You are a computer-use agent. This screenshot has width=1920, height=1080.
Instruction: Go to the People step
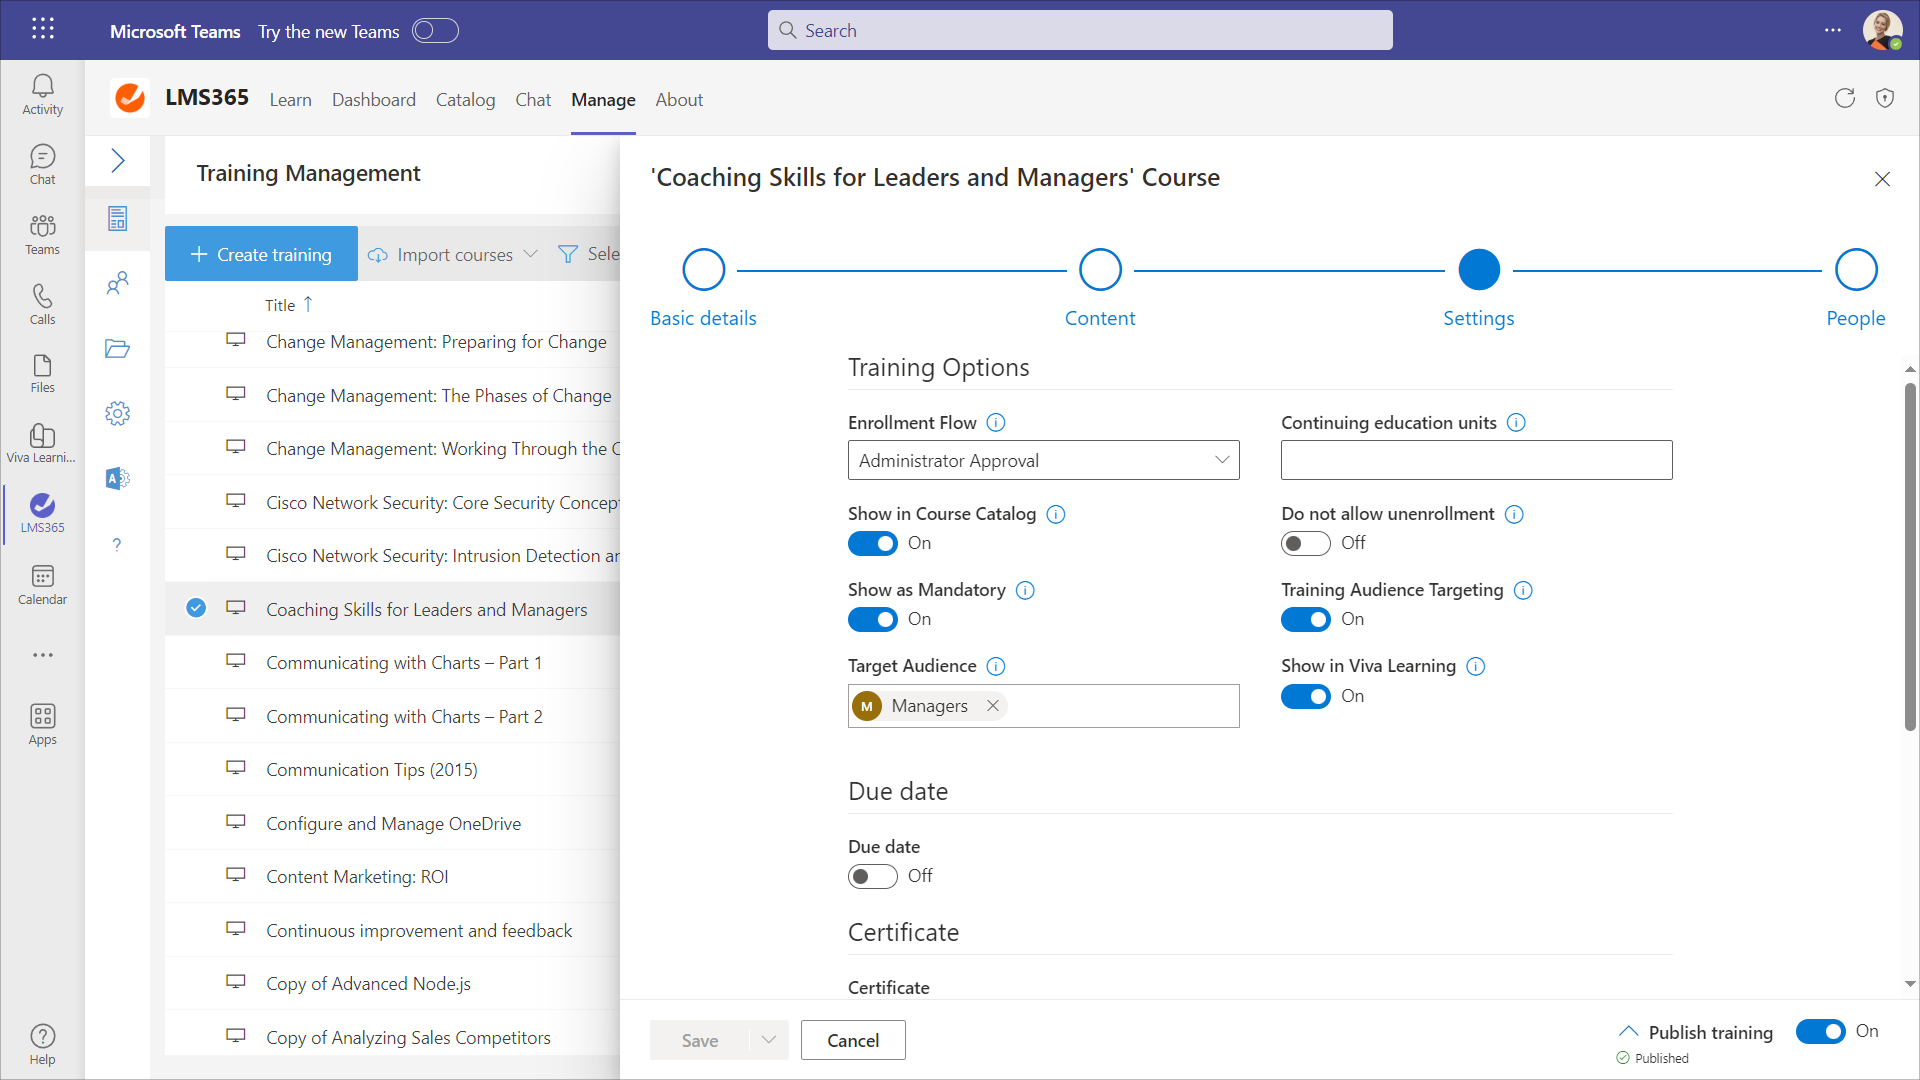coord(1855,270)
